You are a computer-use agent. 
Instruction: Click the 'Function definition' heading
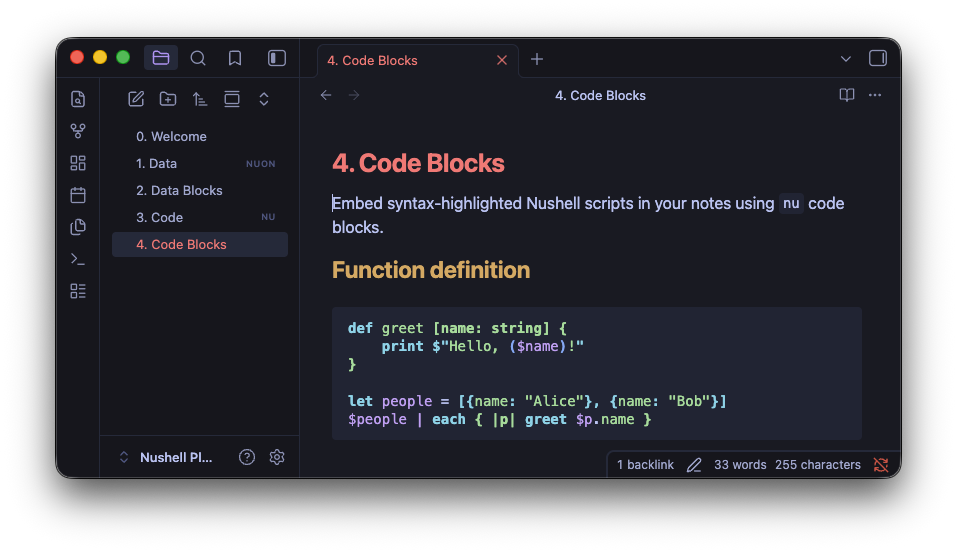click(x=431, y=270)
